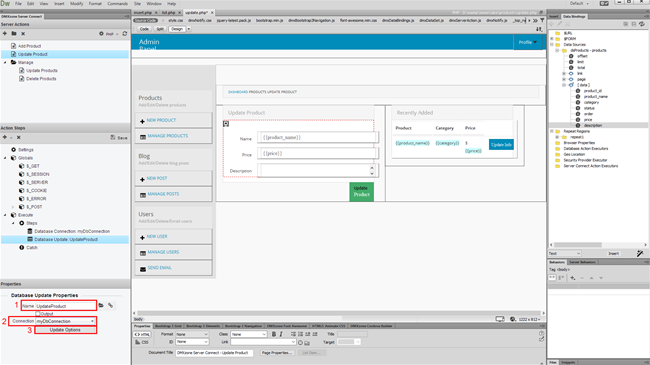Enable the Output checkbox
Viewport: 650px width, 365px height.
tap(38, 314)
